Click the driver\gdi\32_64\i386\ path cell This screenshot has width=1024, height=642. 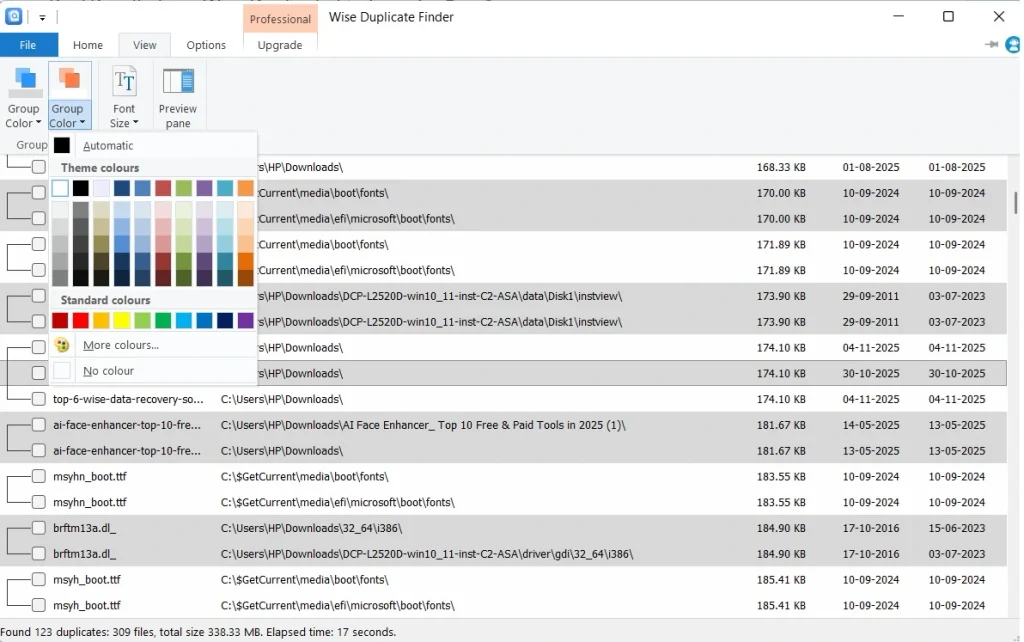427,554
